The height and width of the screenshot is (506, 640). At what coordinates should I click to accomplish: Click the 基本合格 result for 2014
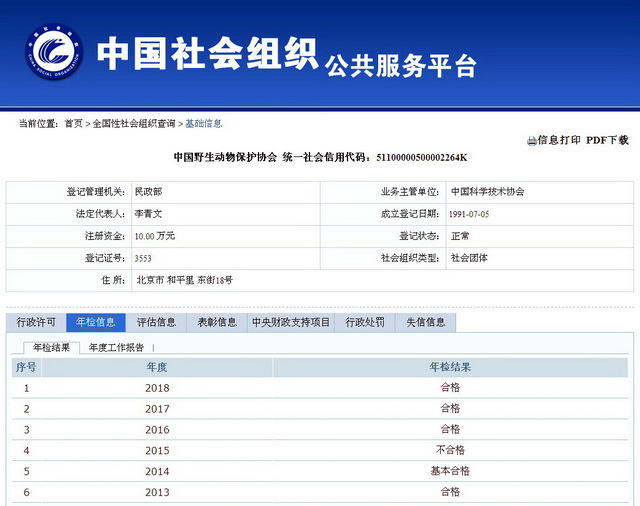coord(450,471)
